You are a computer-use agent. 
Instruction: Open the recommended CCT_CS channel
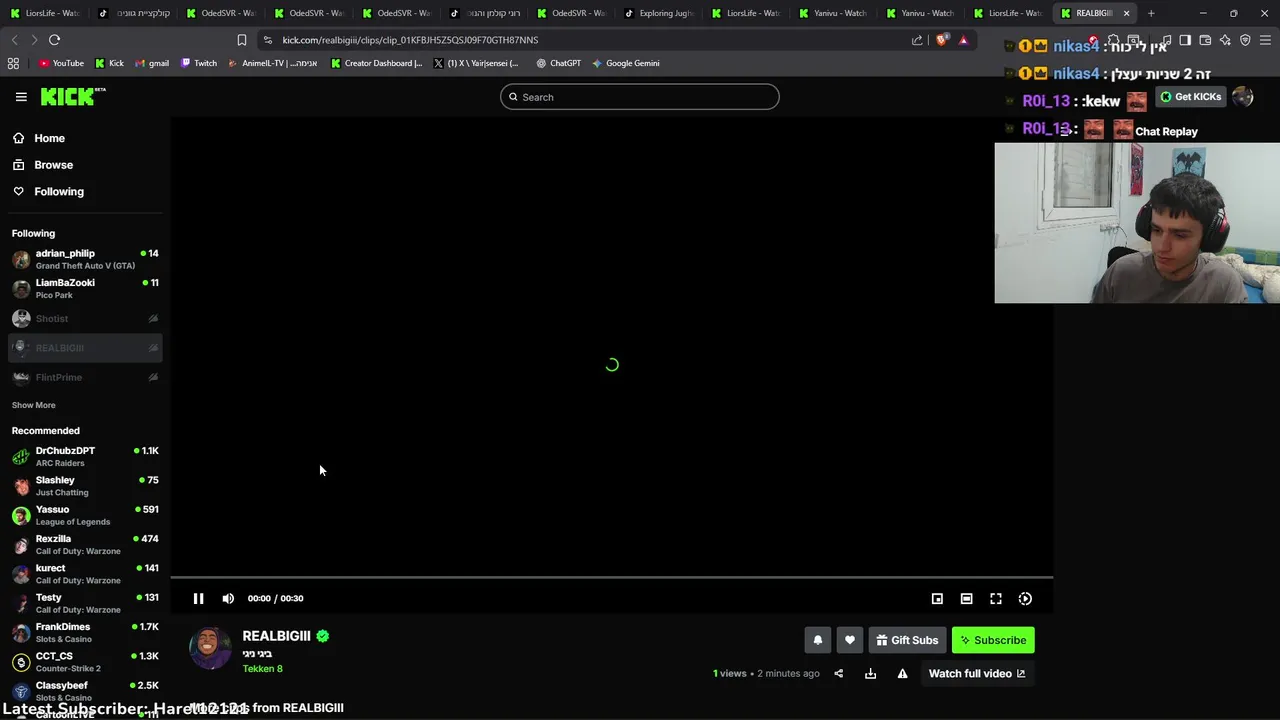[86, 662]
